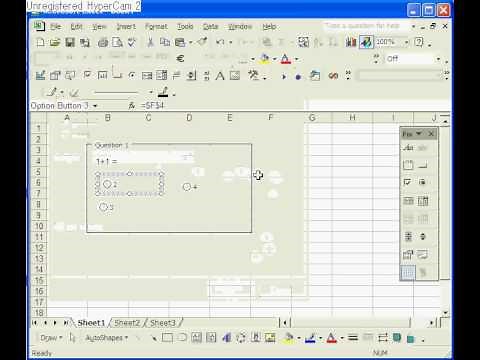Click the 3-D Style icon
Image resolution: width=480 pixels, height=360 pixels.
(x=411, y=339)
